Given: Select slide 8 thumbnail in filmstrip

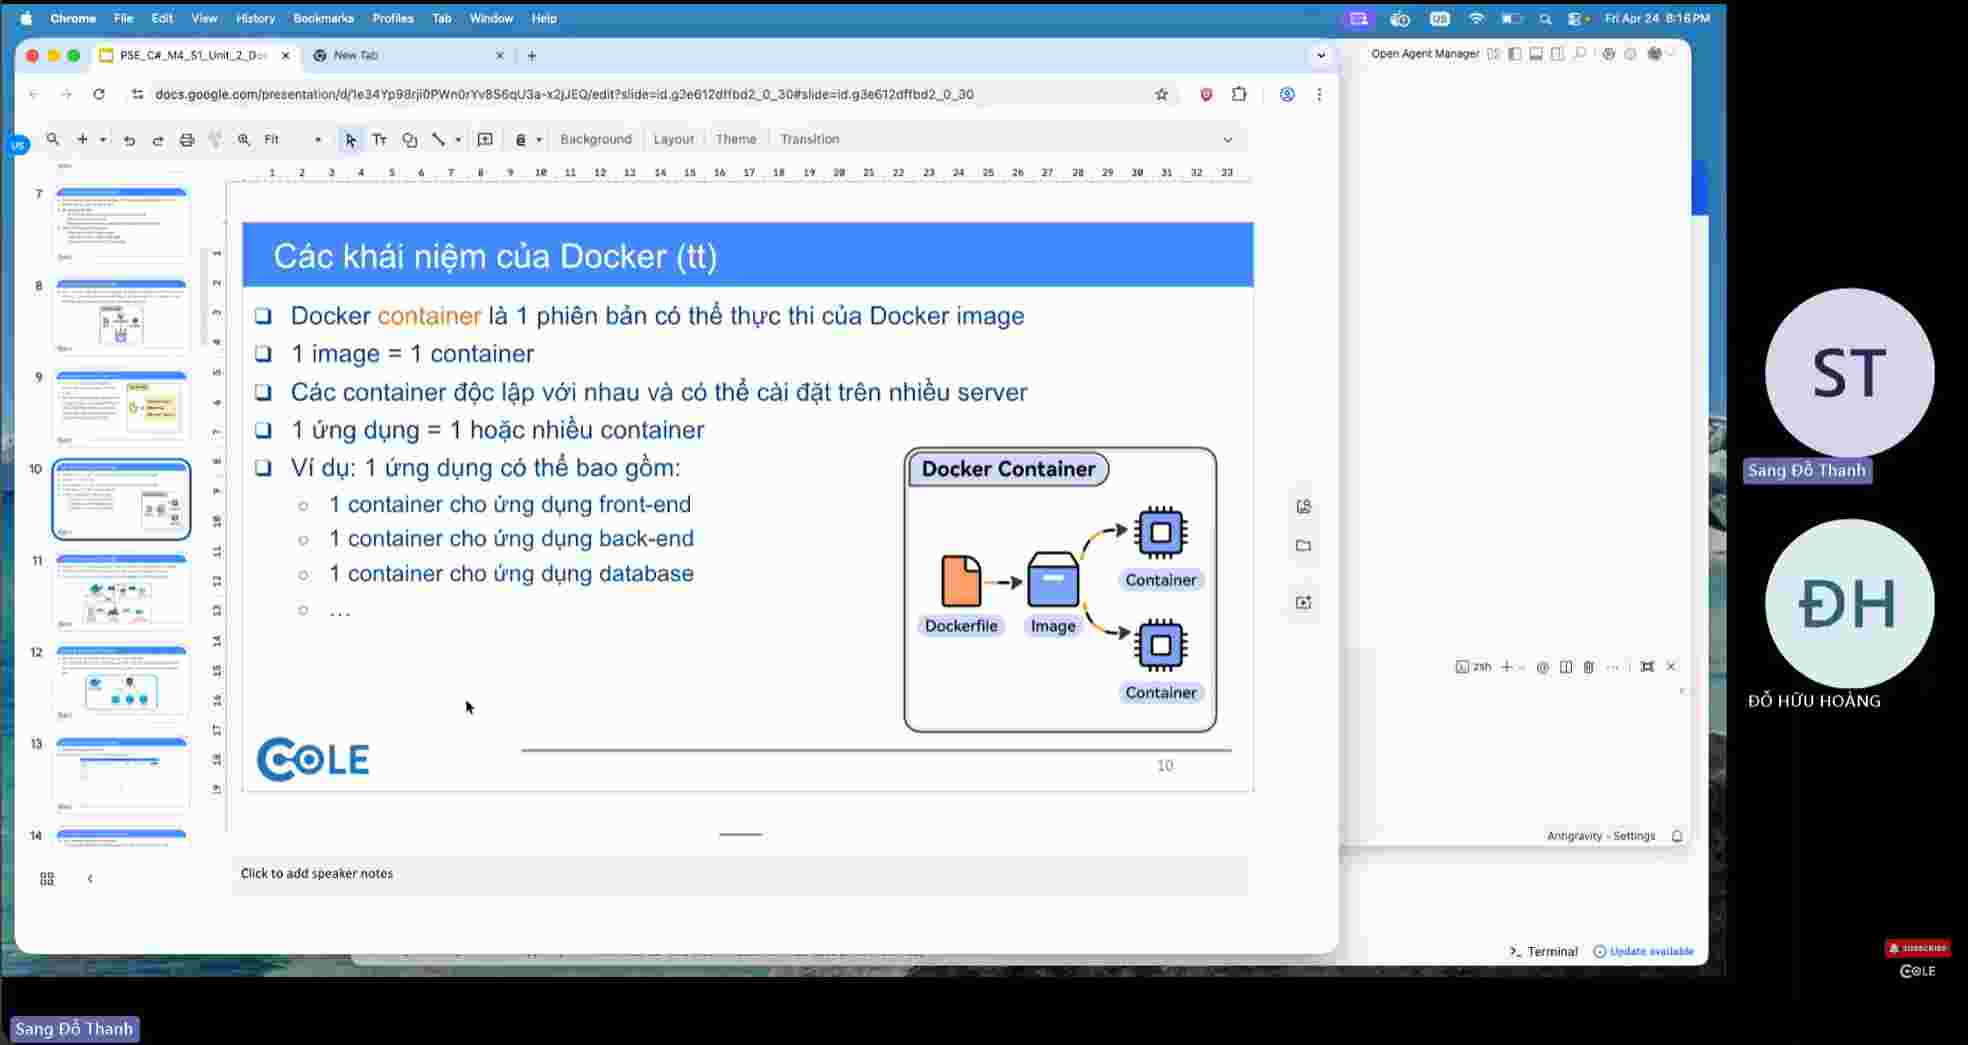Looking at the screenshot, I should click(x=121, y=316).
